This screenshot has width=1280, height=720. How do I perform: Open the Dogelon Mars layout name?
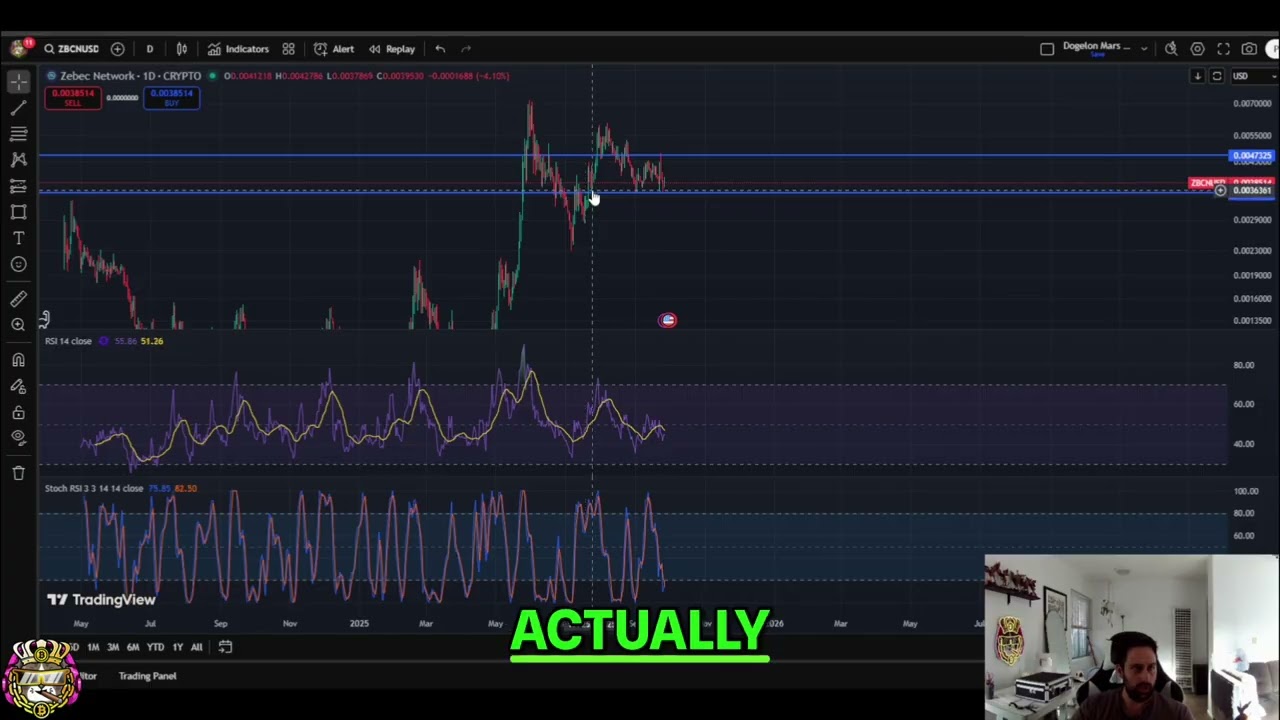coord(1096,47)
